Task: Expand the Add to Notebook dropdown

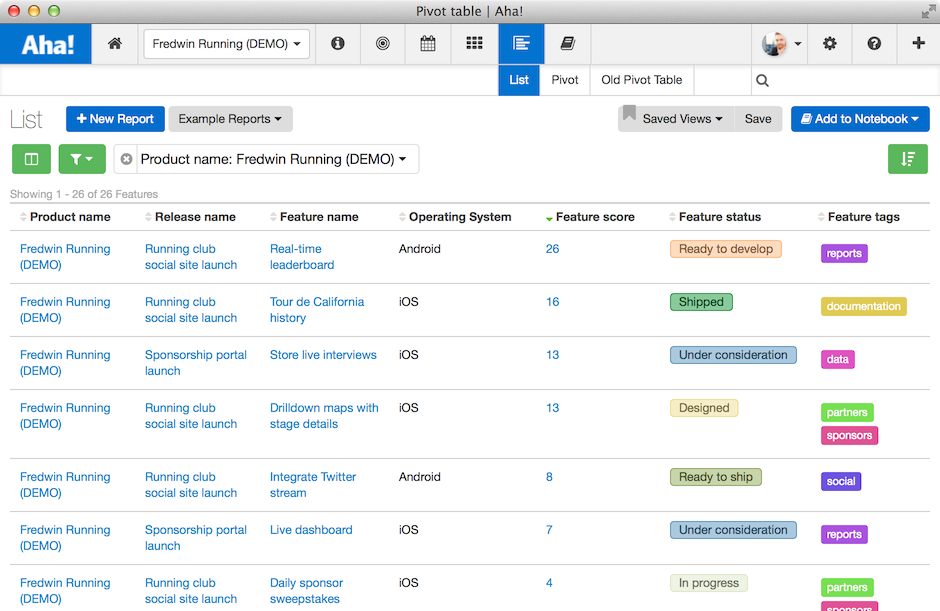Action: click(x=860, y=119)
